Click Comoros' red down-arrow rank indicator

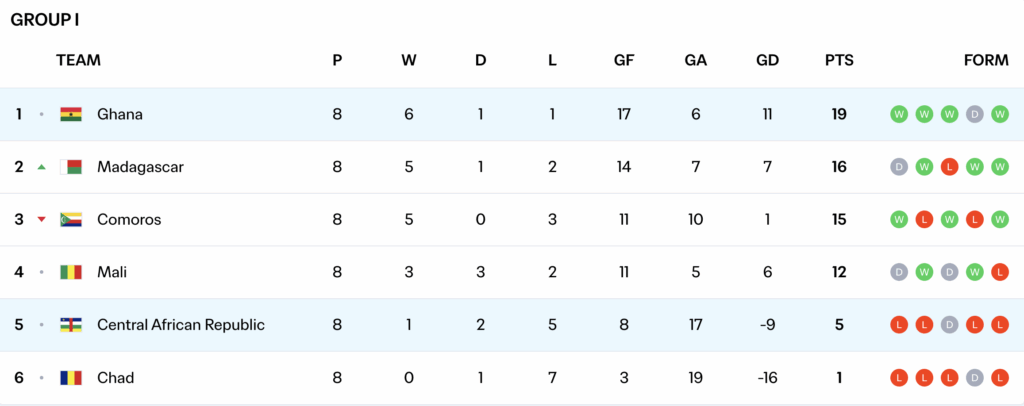pos(41,220)
